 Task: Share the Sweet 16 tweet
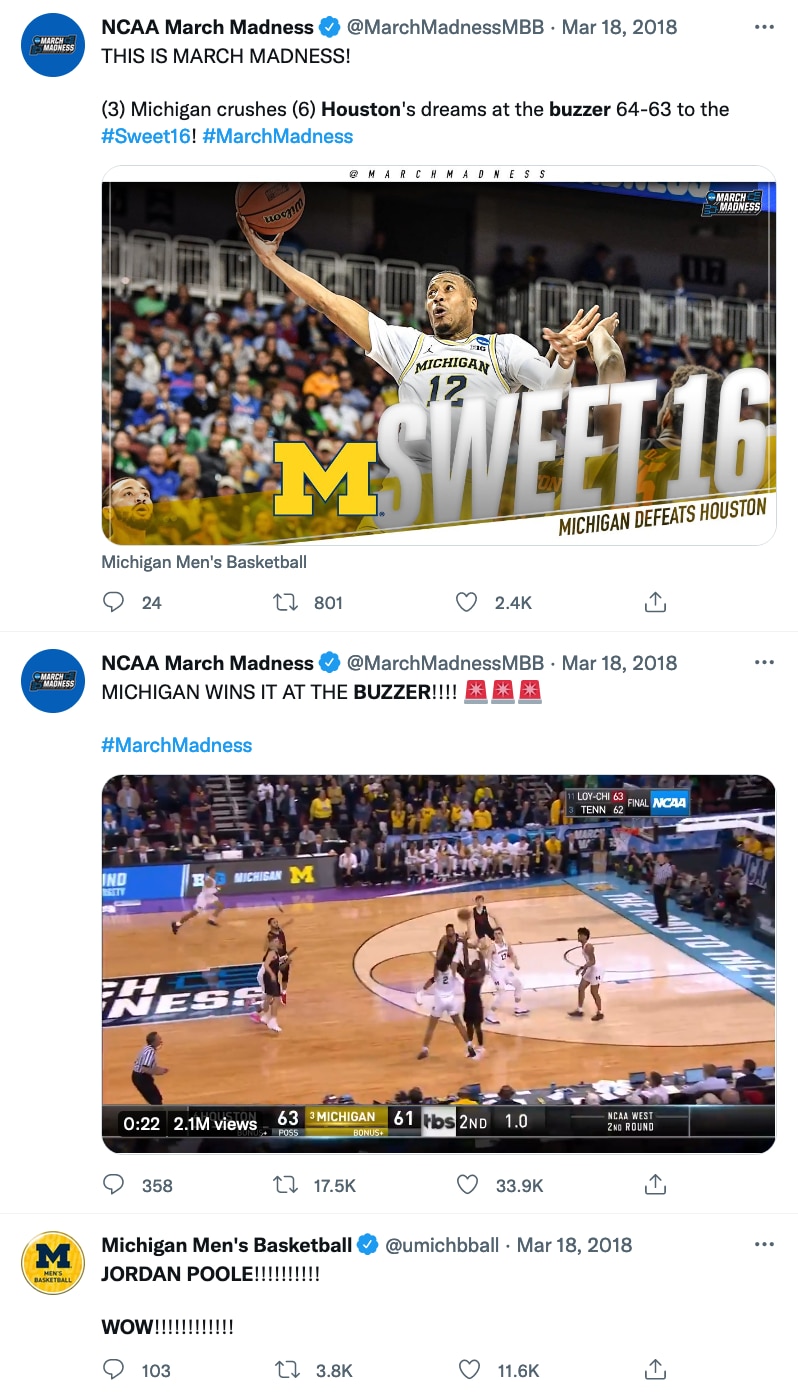click(x=655, y=602)
